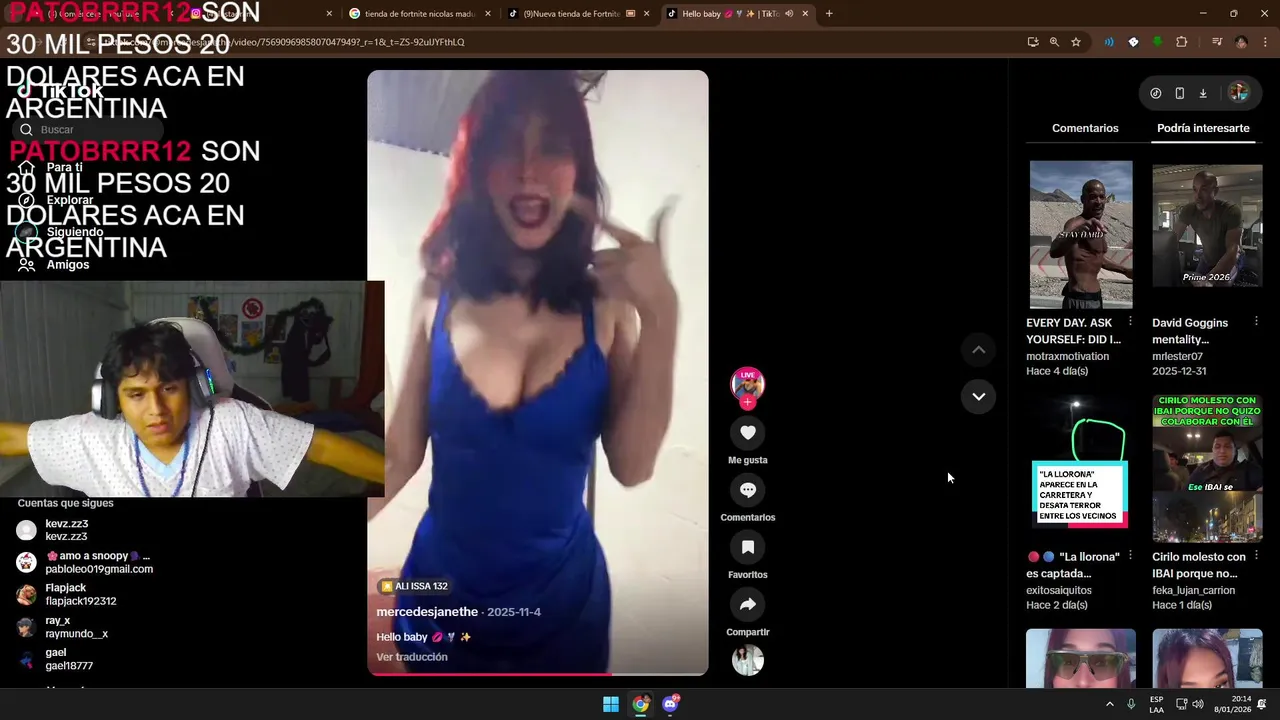The height and width of the screenshot is (720, 1280).
Task: Click the download app icon in top pill
Action: click(x=1203, y=93)
